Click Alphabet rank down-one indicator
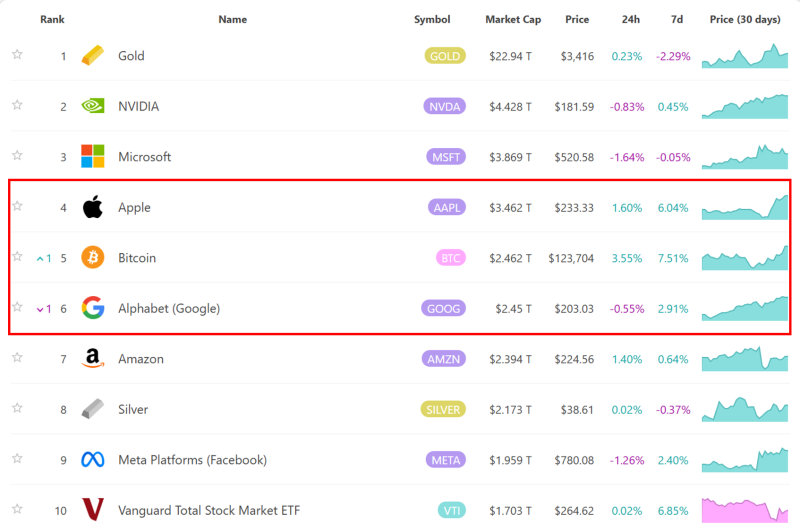Screen dimensions: 800x532 [x=44, y=309]
